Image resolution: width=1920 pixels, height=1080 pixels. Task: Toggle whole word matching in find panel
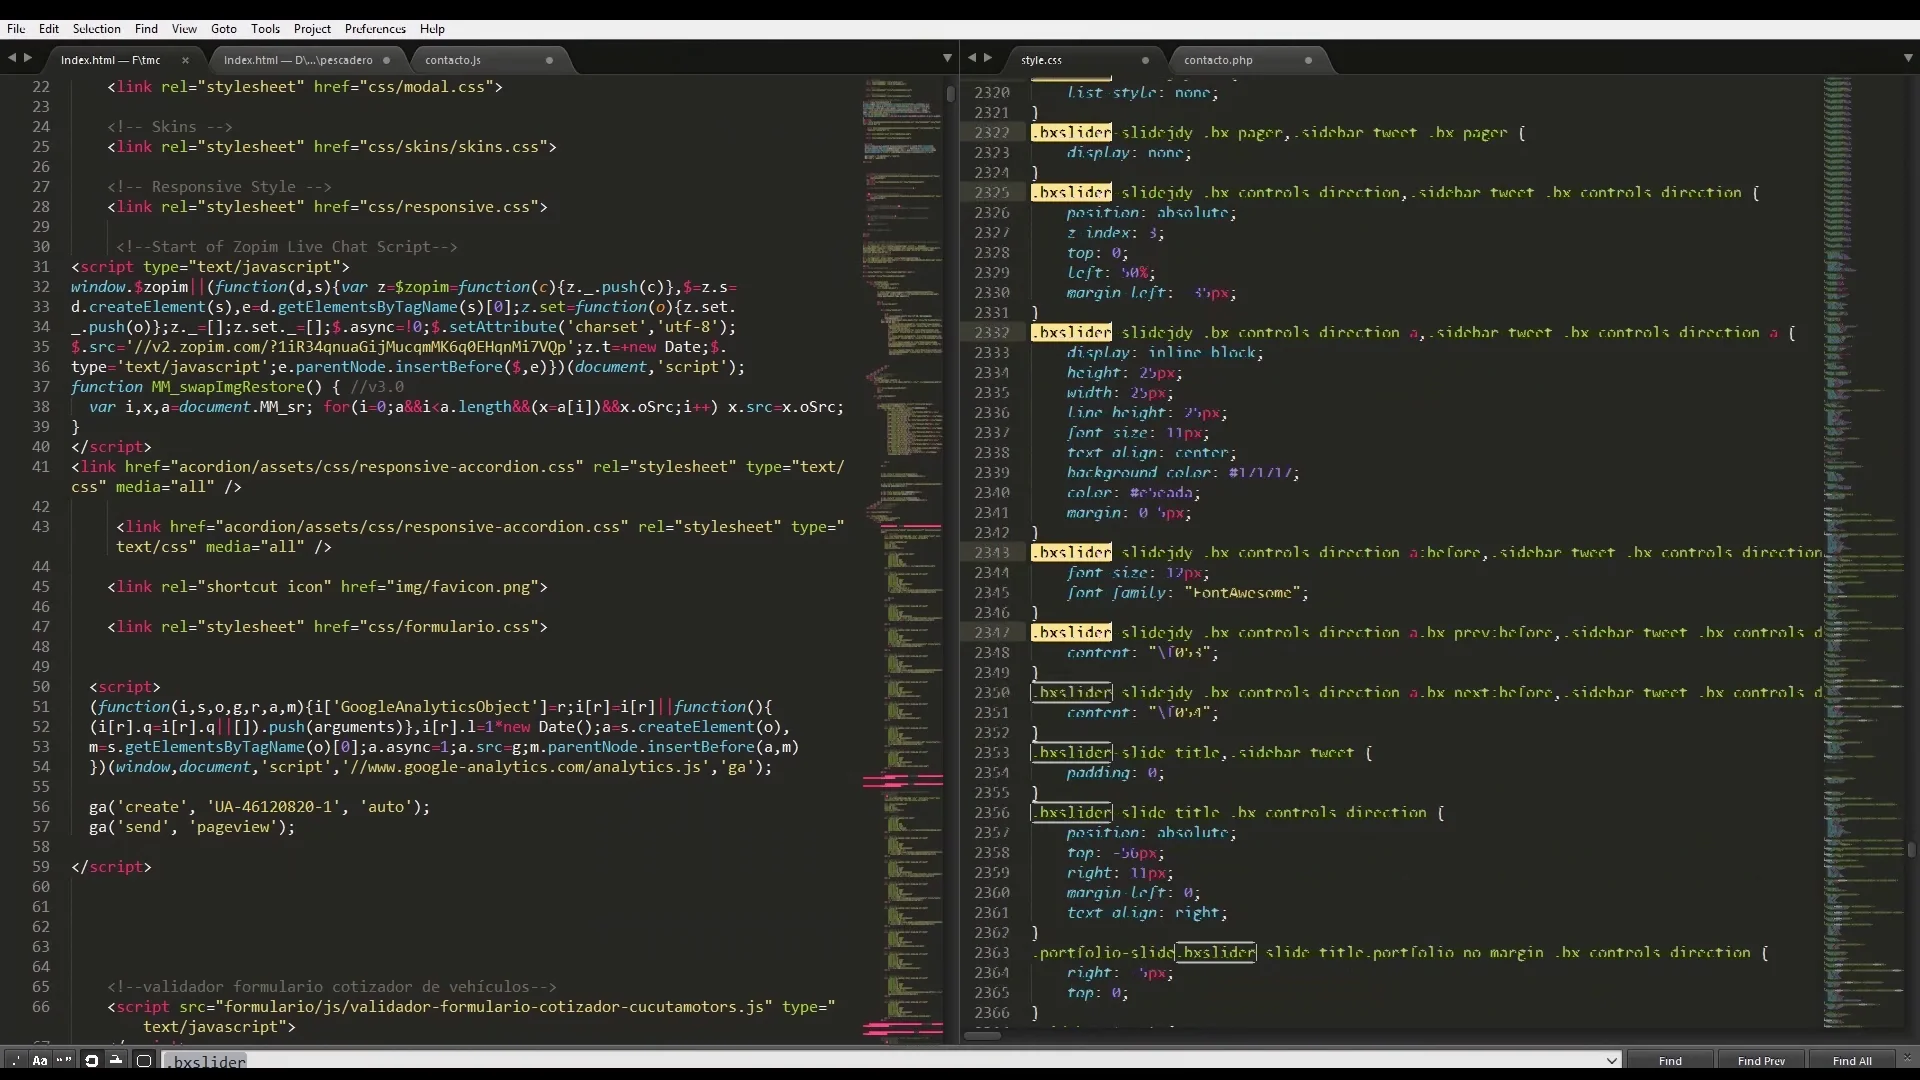click(65, 1061)
